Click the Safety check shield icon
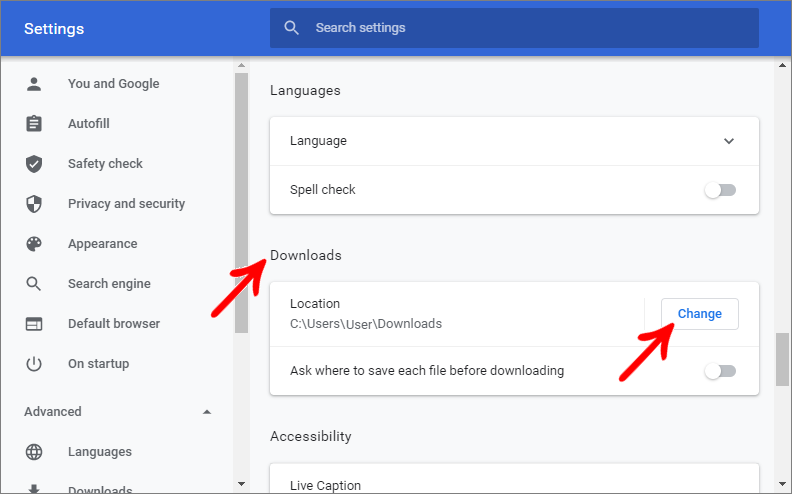Image resolution: width=792 pixels, height=494 pixels. pyautogui.click(x=34, y=164)
